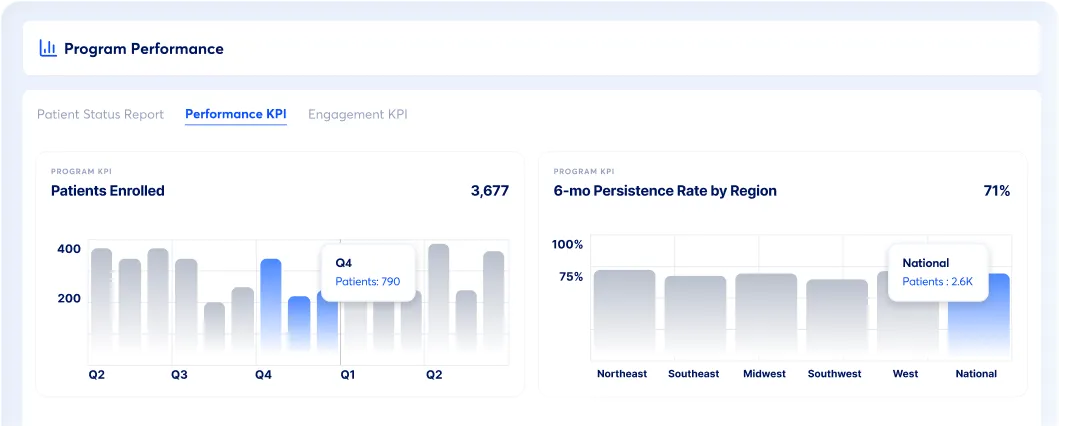Click the Q1 label on enrollment axis
This screenshot has width=1065, height=426.
[x=348, y=375]
